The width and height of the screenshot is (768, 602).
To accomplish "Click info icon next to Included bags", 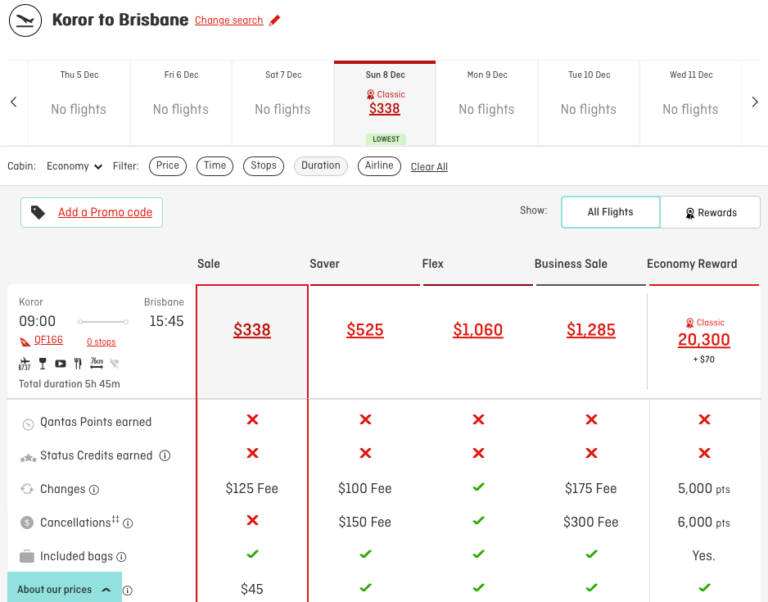I will tap(121, 557).
